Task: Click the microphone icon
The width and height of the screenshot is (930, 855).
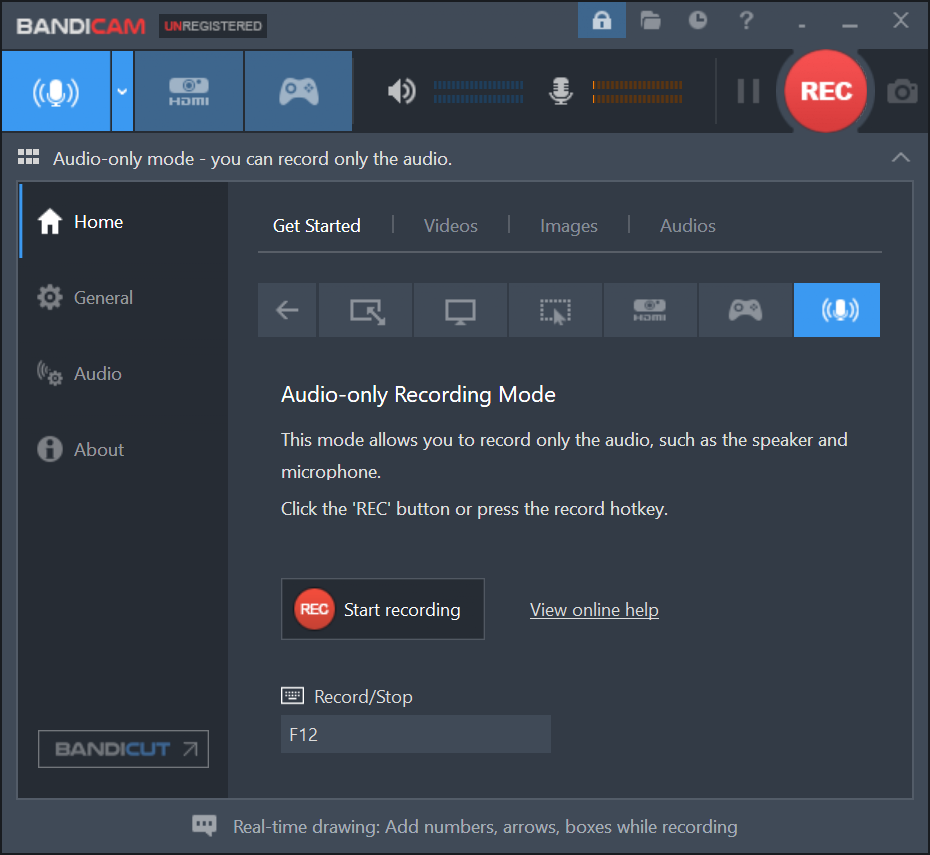Action: [x=560, y=91]
